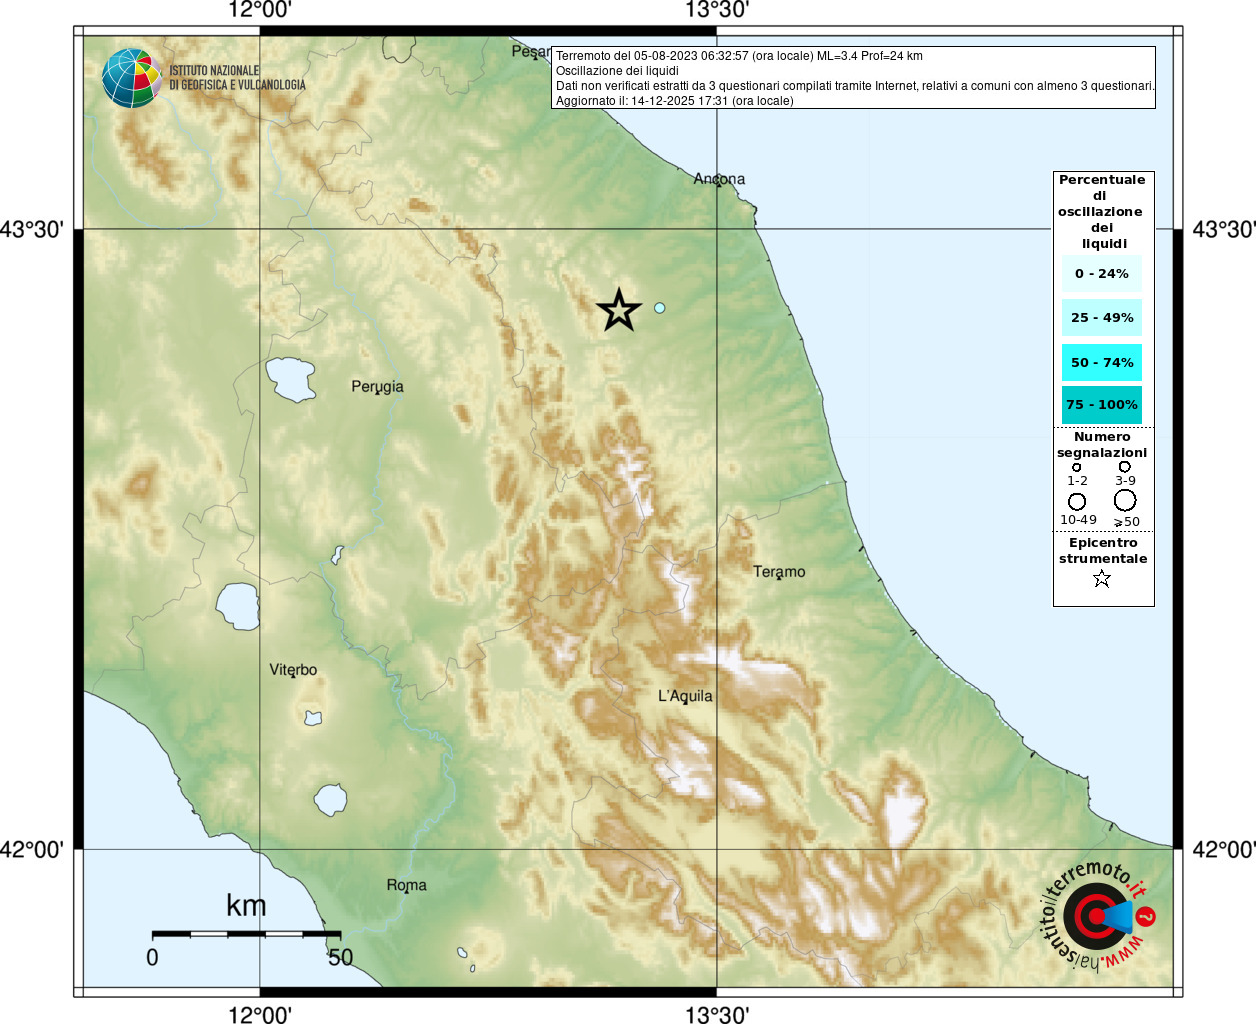Select the 75 - 100% color swatch
Screen dimensions: 1256x1024
coord(1102,405)
